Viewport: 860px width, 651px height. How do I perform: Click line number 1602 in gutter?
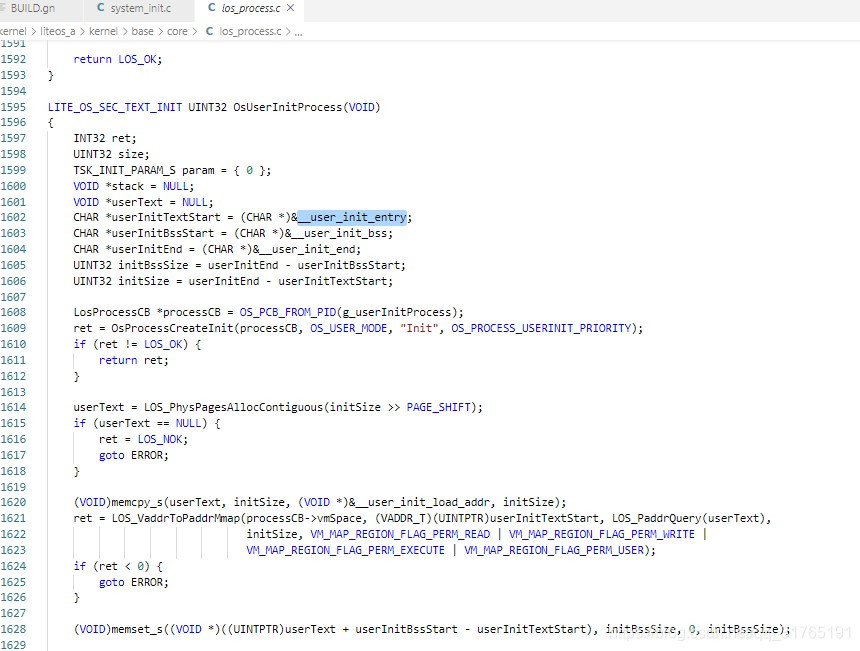13,217
